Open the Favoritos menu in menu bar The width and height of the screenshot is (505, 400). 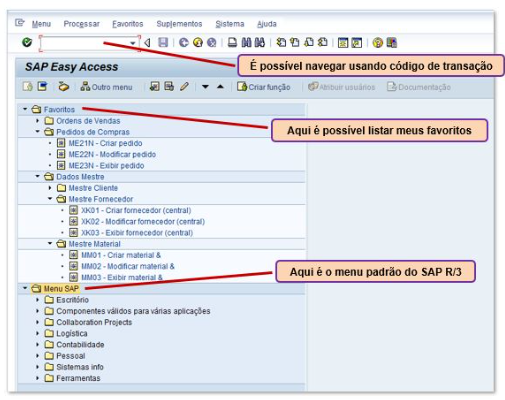click(x=128, y=24)
